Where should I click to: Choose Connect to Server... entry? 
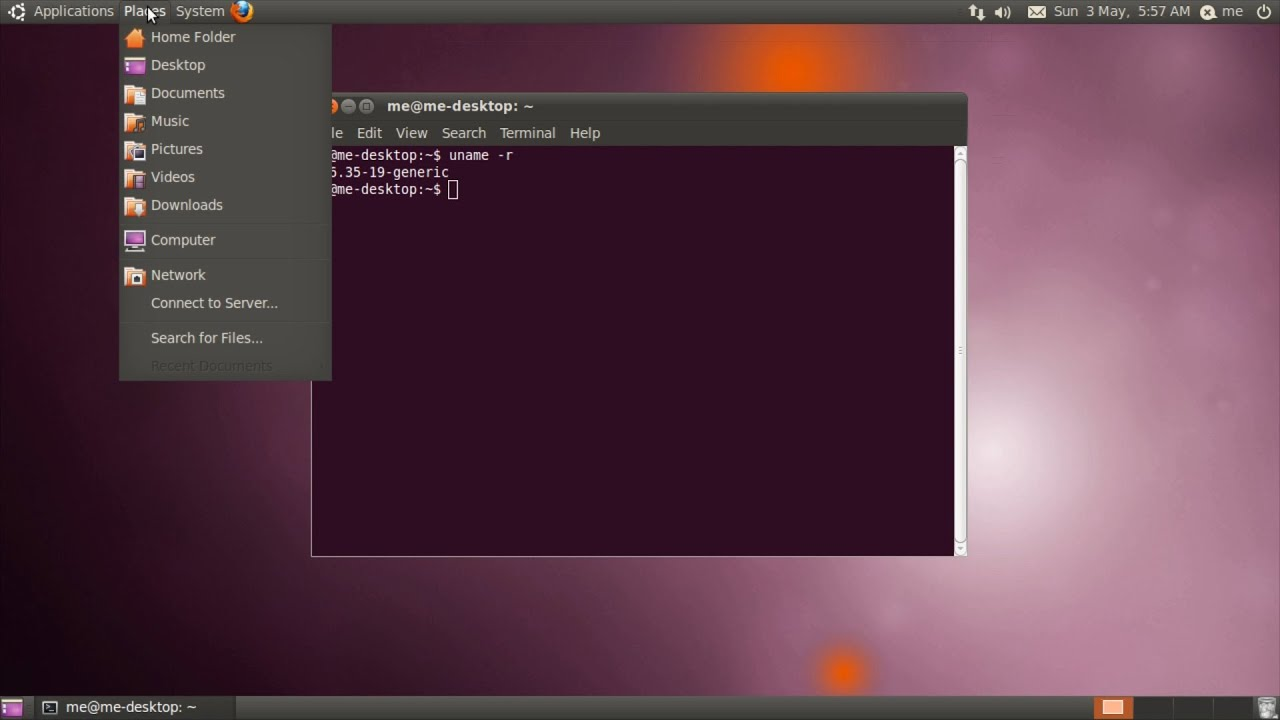click(x=225, y=303)
